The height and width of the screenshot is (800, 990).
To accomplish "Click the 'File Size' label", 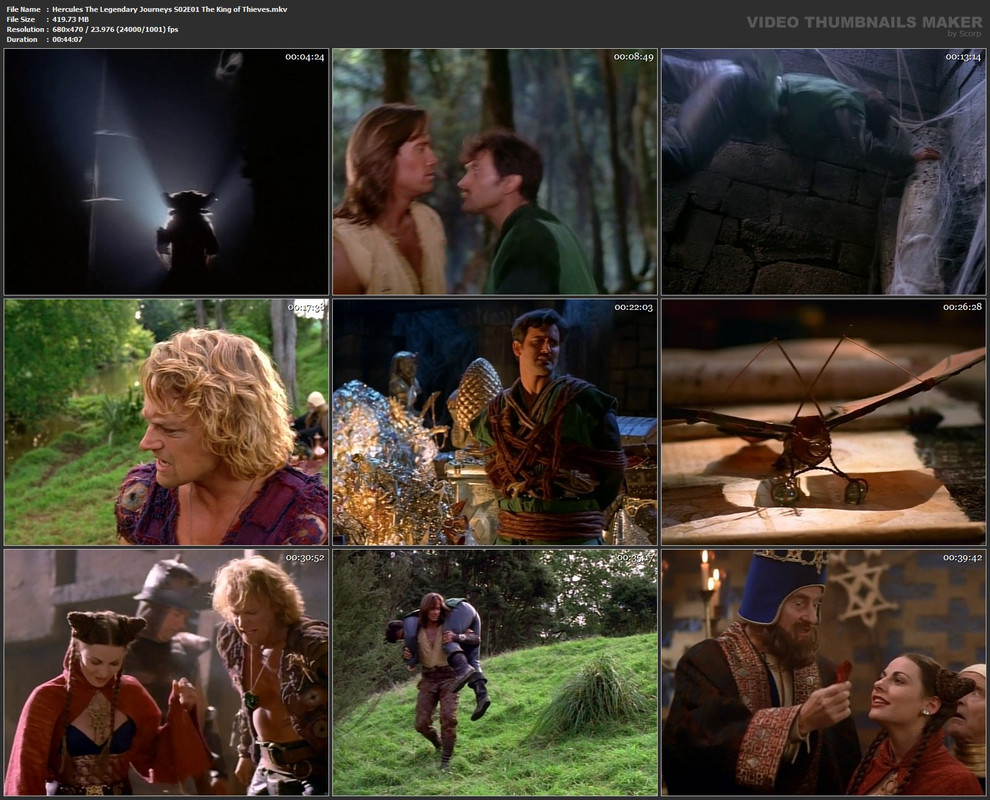I will tap(21, 20).
